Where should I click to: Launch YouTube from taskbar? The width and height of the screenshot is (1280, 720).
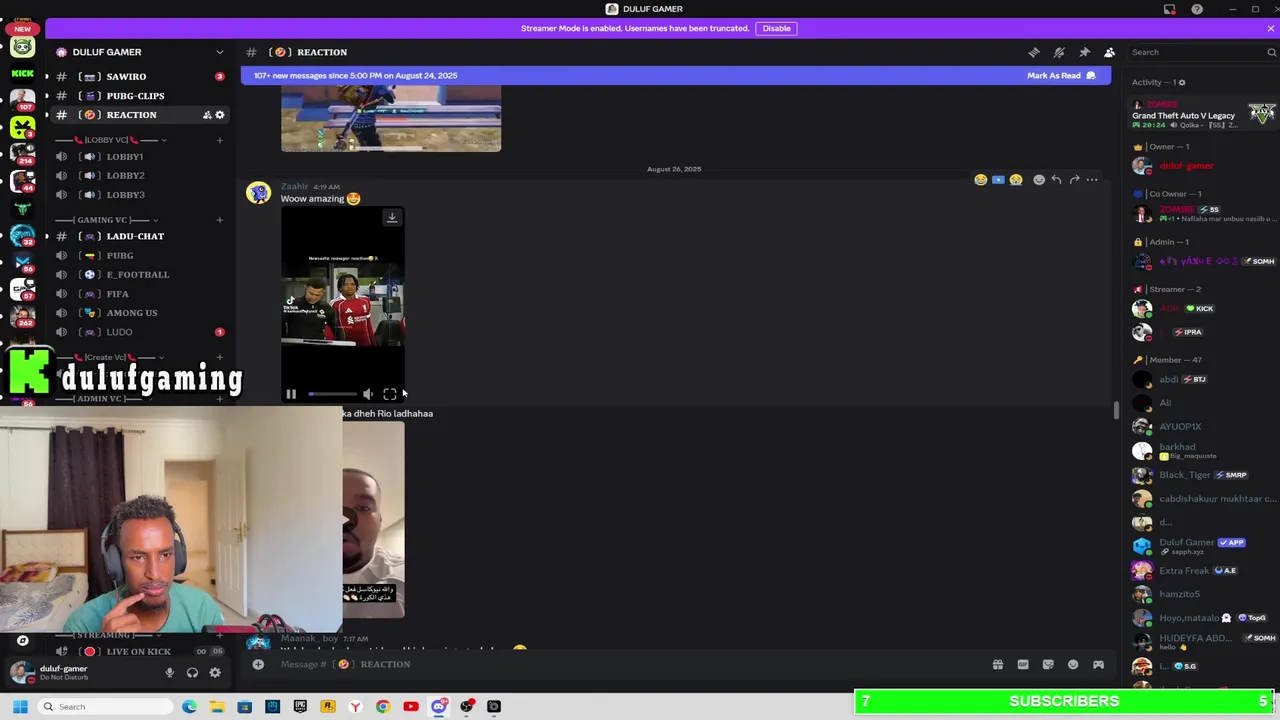click(410, 707)
